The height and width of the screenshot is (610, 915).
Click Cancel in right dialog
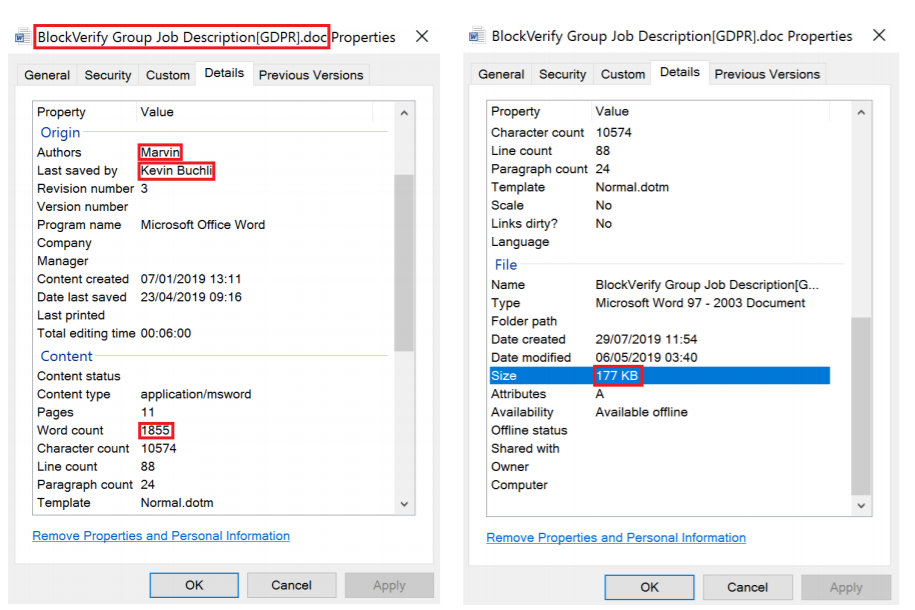(x=748, y=587)
